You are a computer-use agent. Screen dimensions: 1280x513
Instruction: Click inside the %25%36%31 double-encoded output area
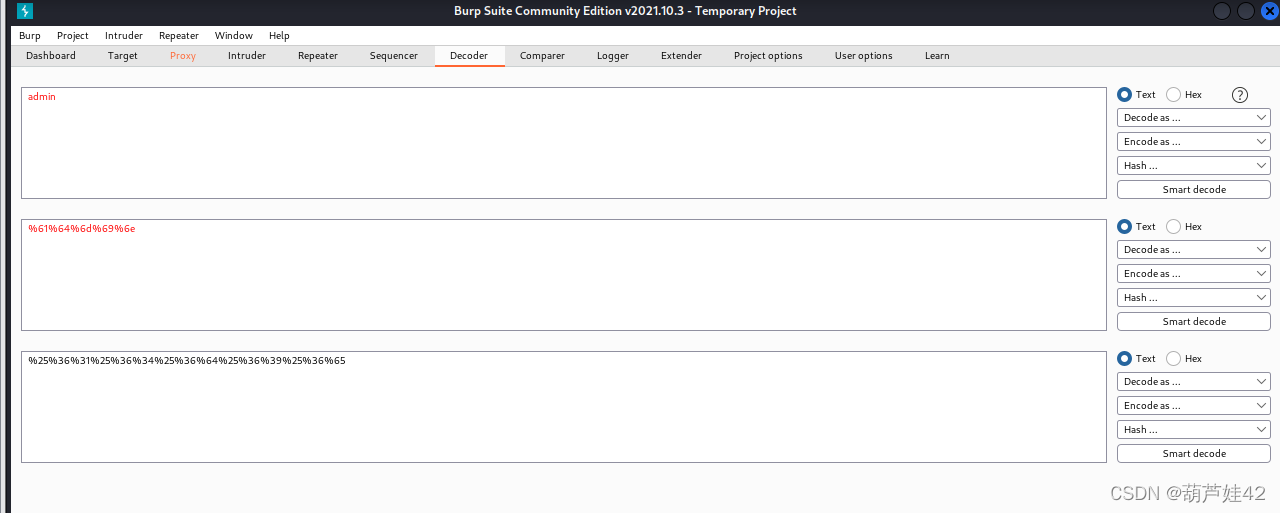(x=564, y=407)
